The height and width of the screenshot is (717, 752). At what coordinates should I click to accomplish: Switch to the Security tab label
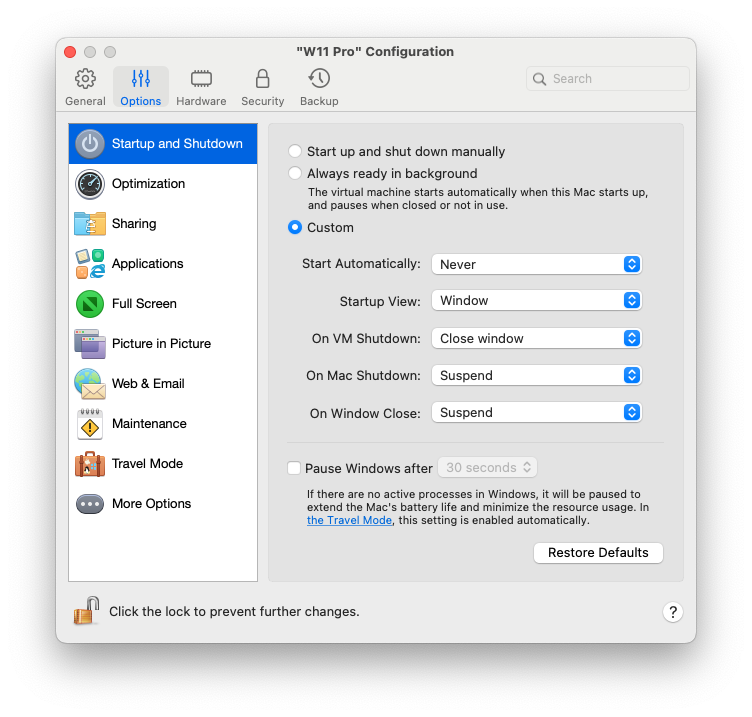tap(262, 101)
